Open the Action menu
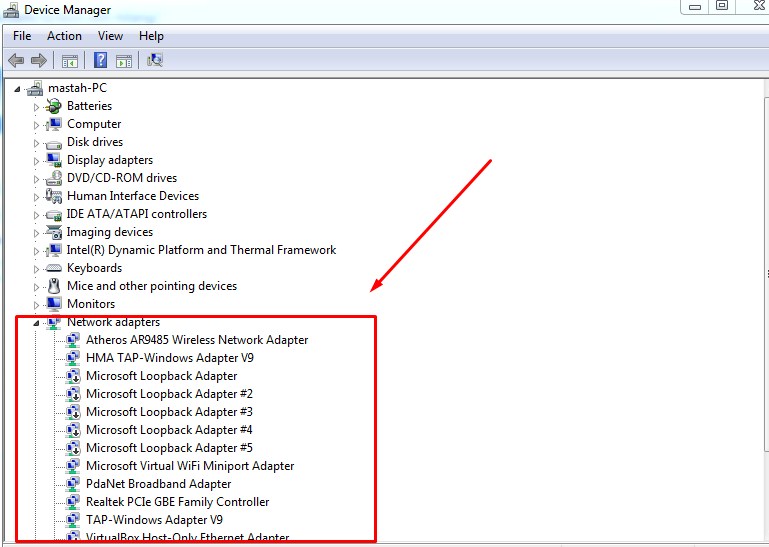This screenshot has height=547, width=769. pos(64,36)
